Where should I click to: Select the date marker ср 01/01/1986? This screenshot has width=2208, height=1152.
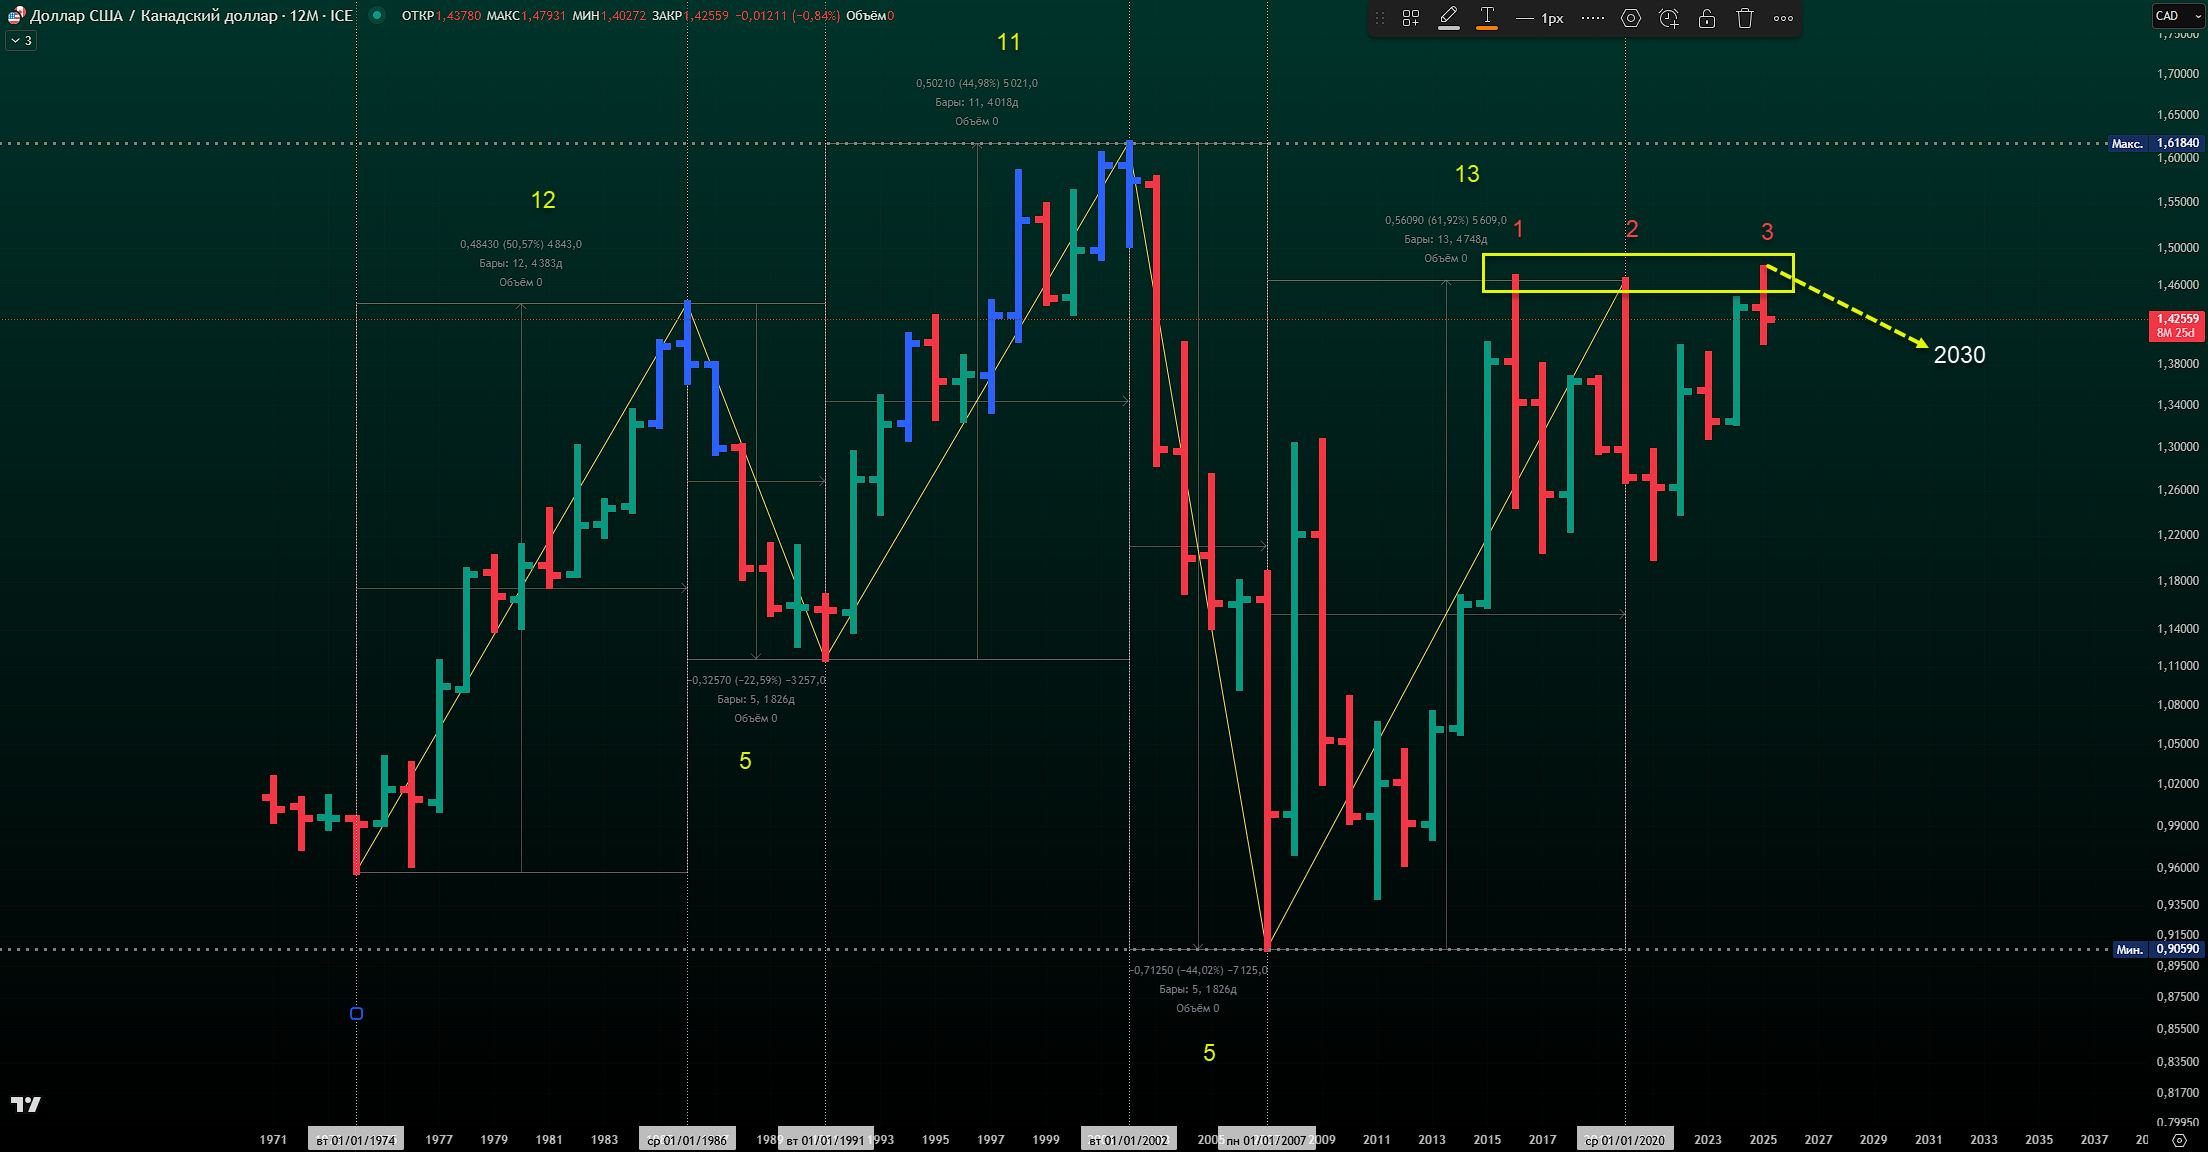click(687, 1140)
